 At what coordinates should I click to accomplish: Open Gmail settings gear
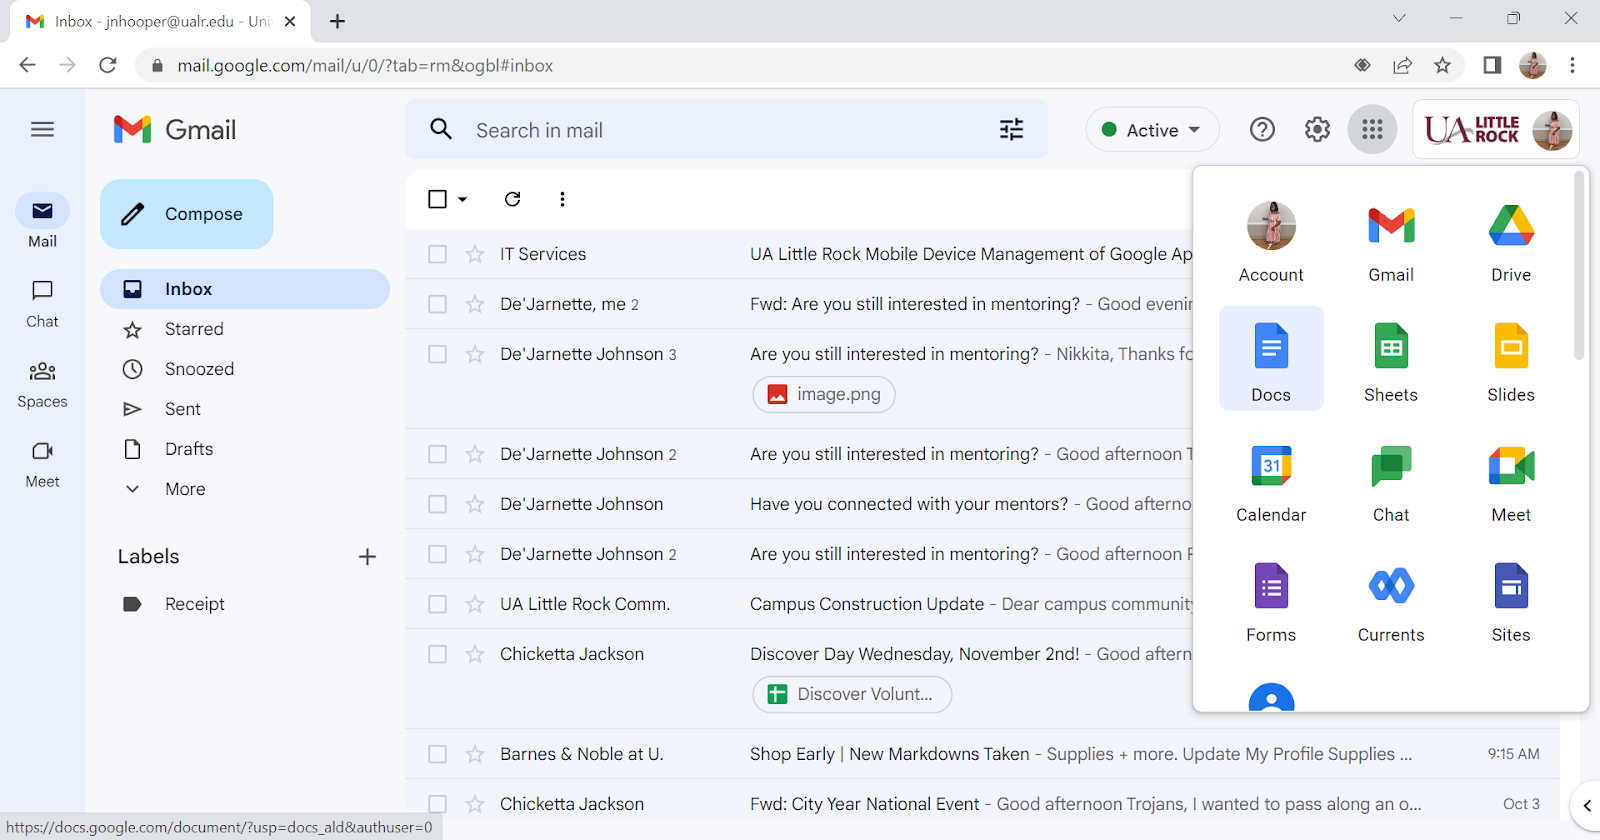click(1317, 129)
